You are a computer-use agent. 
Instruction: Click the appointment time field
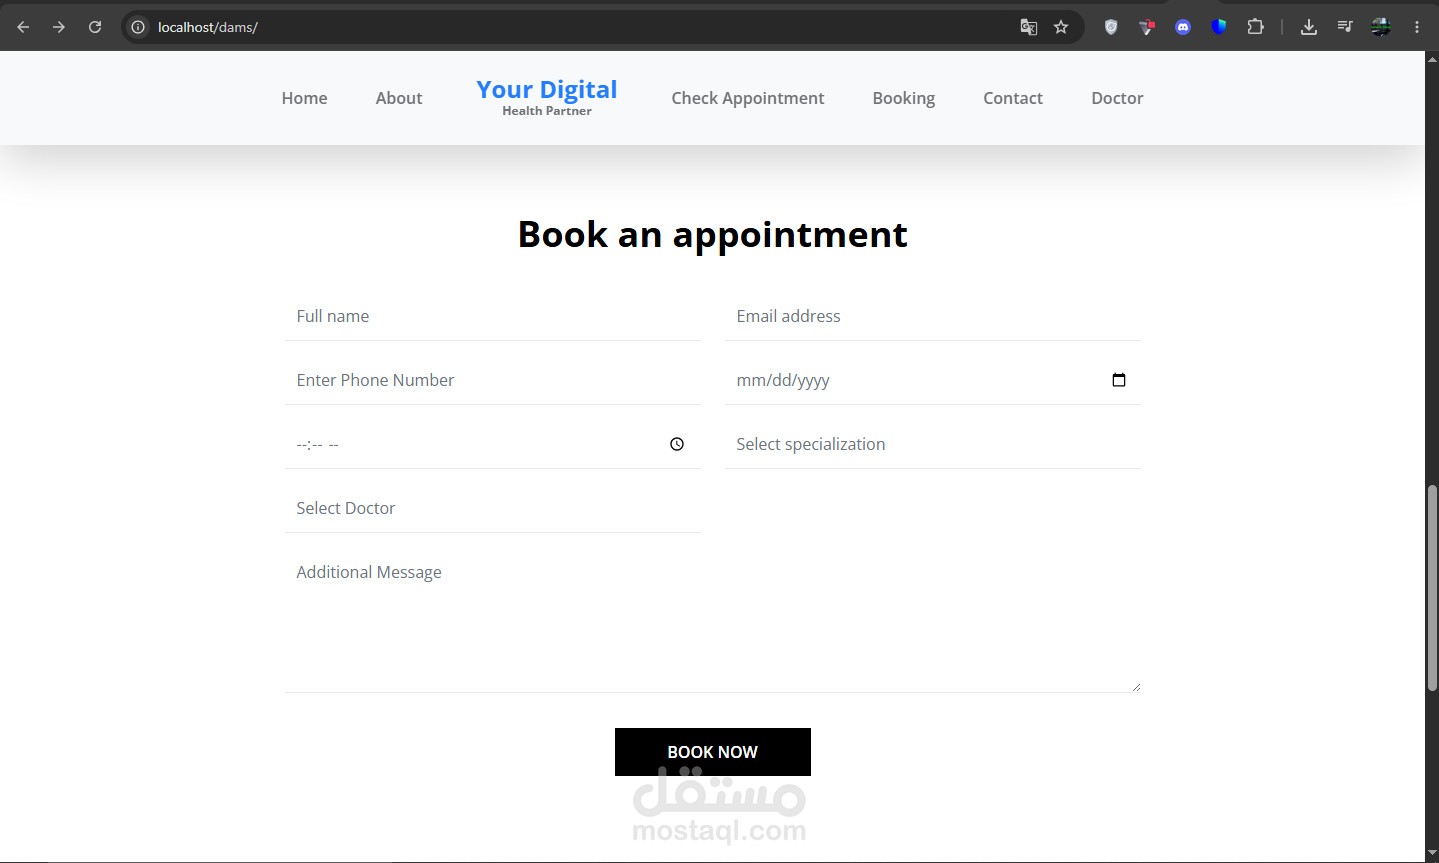click(x=493, y=444)
